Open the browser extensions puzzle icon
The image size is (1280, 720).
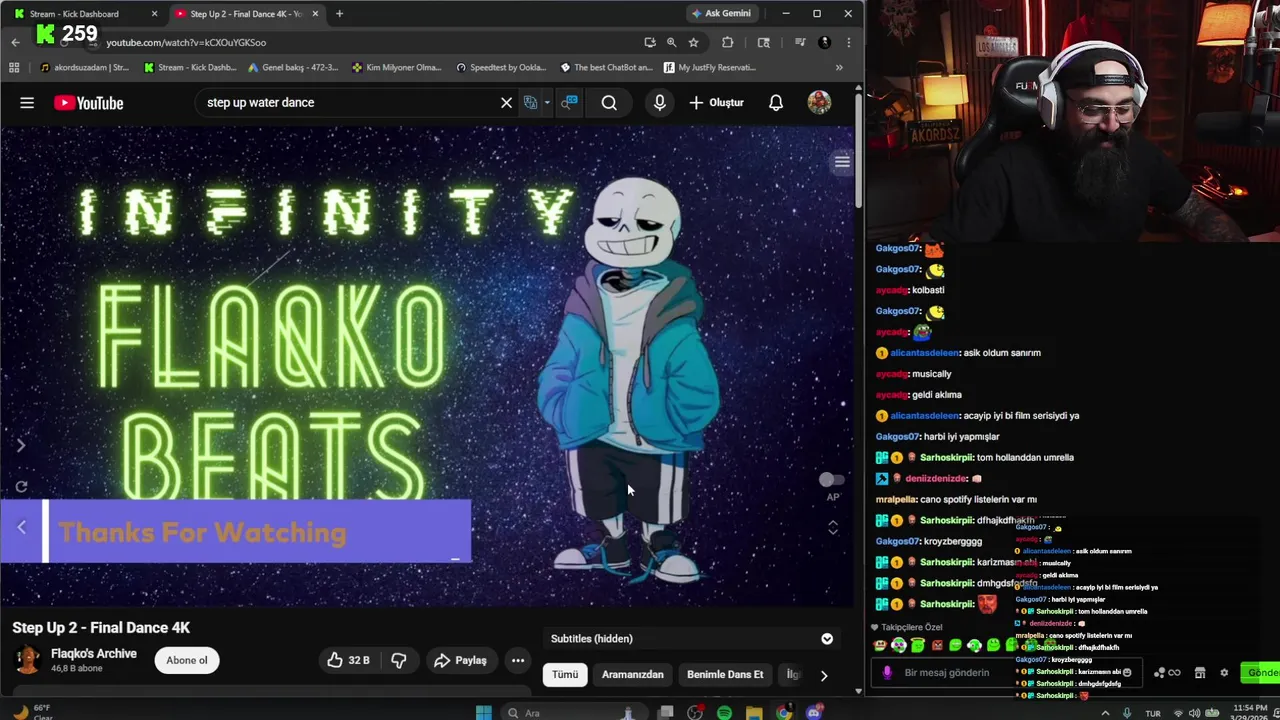point(727,43)
